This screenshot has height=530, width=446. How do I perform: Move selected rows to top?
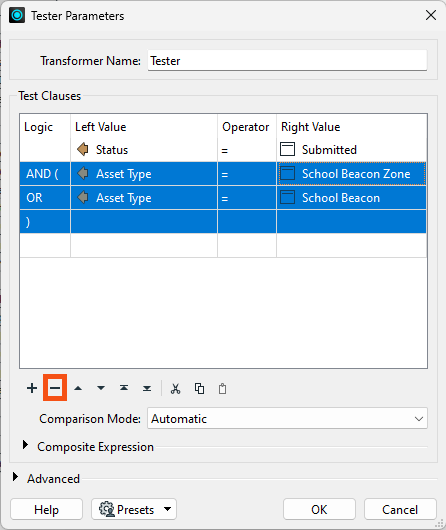[x=124, y=388]
